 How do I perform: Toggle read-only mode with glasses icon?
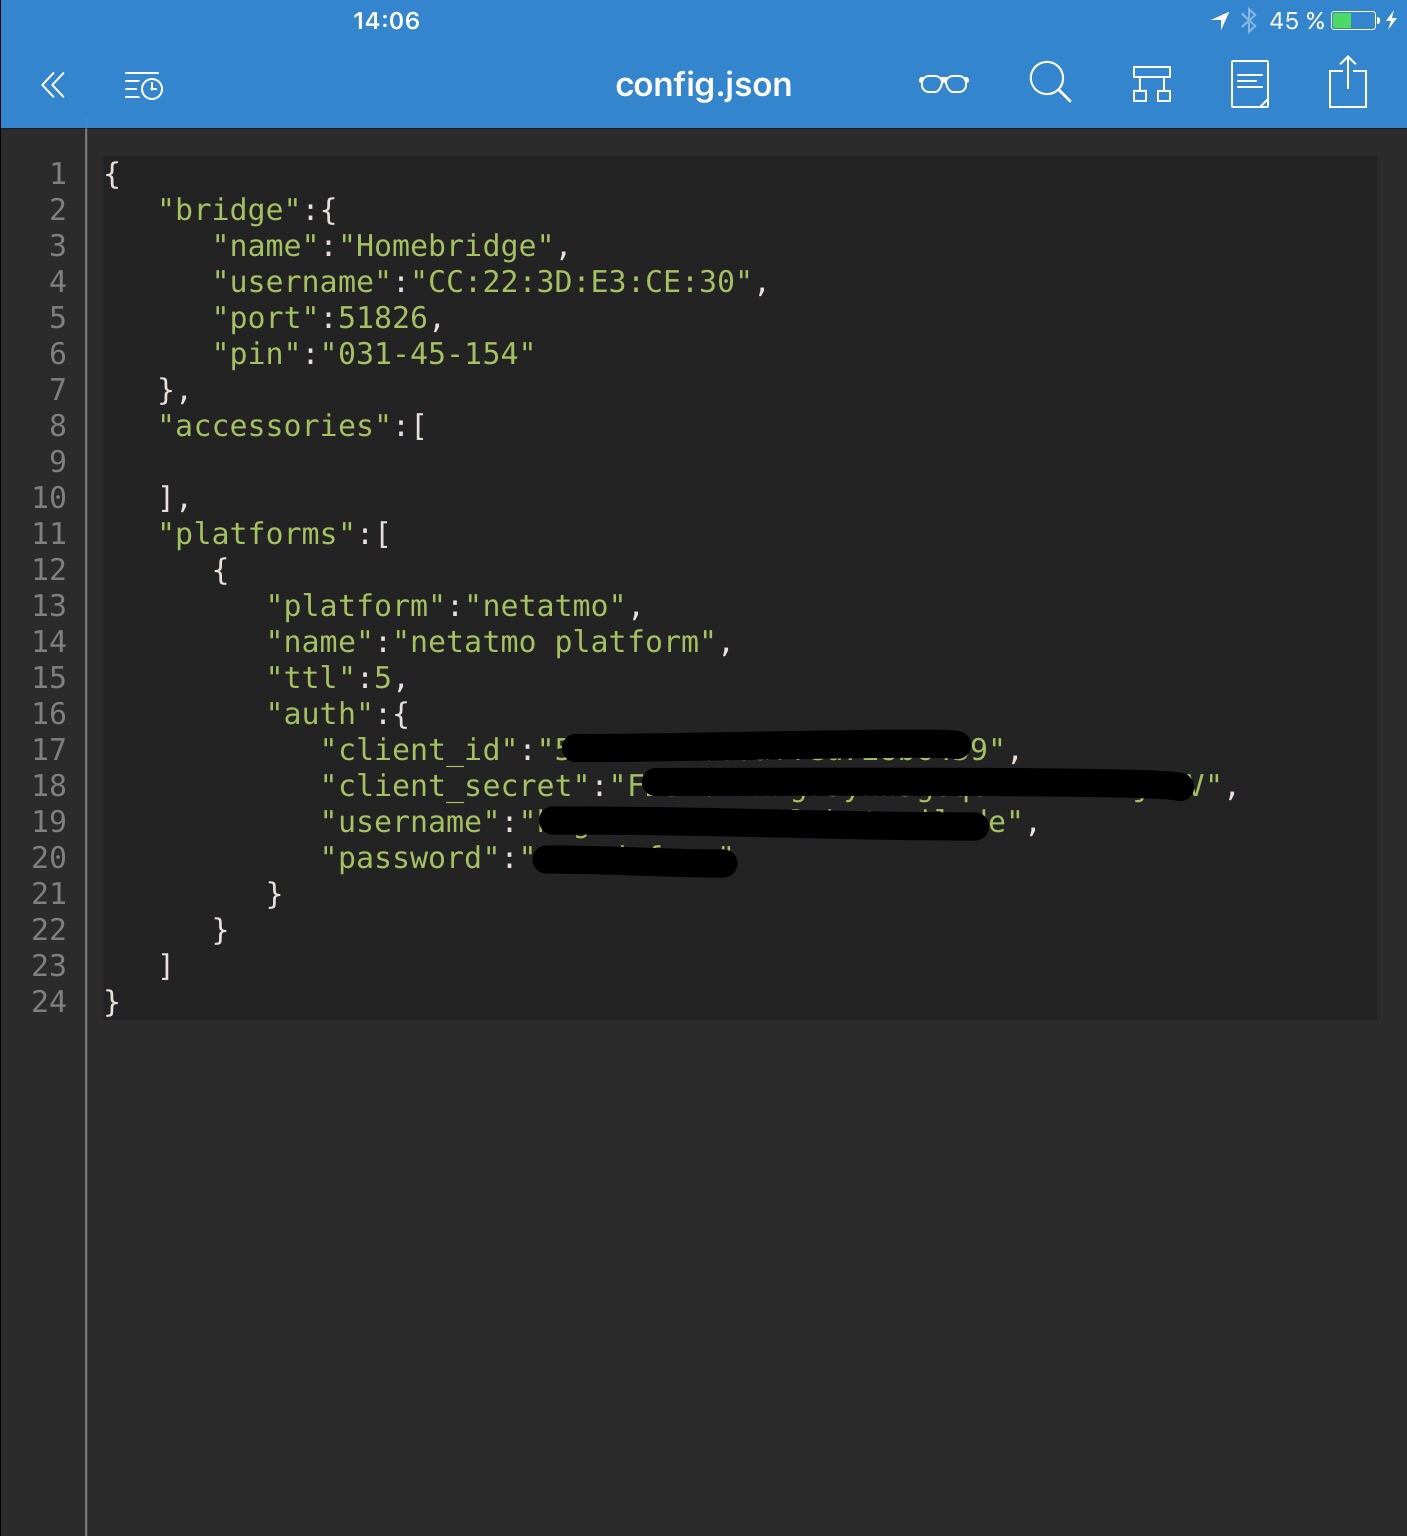[943, 84]
